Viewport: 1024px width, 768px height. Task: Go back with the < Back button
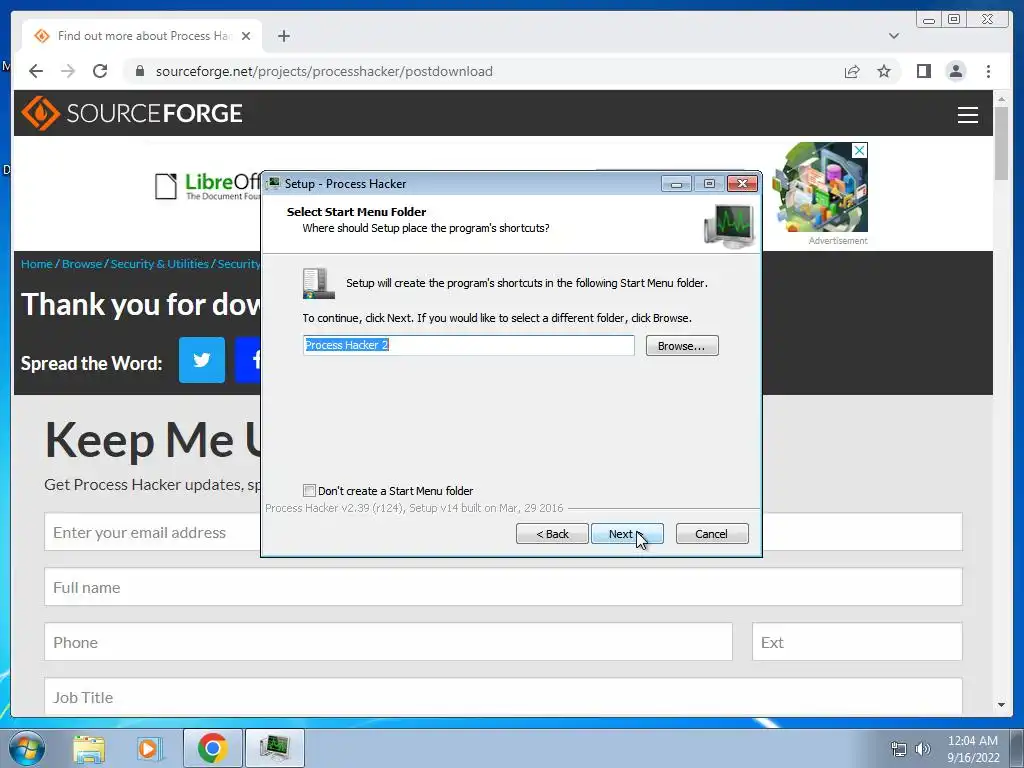point(552,534)
